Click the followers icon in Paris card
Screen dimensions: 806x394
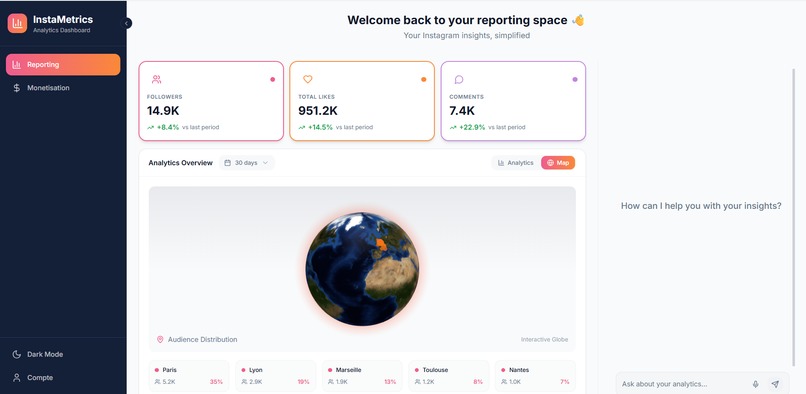[x=157, y=382]
